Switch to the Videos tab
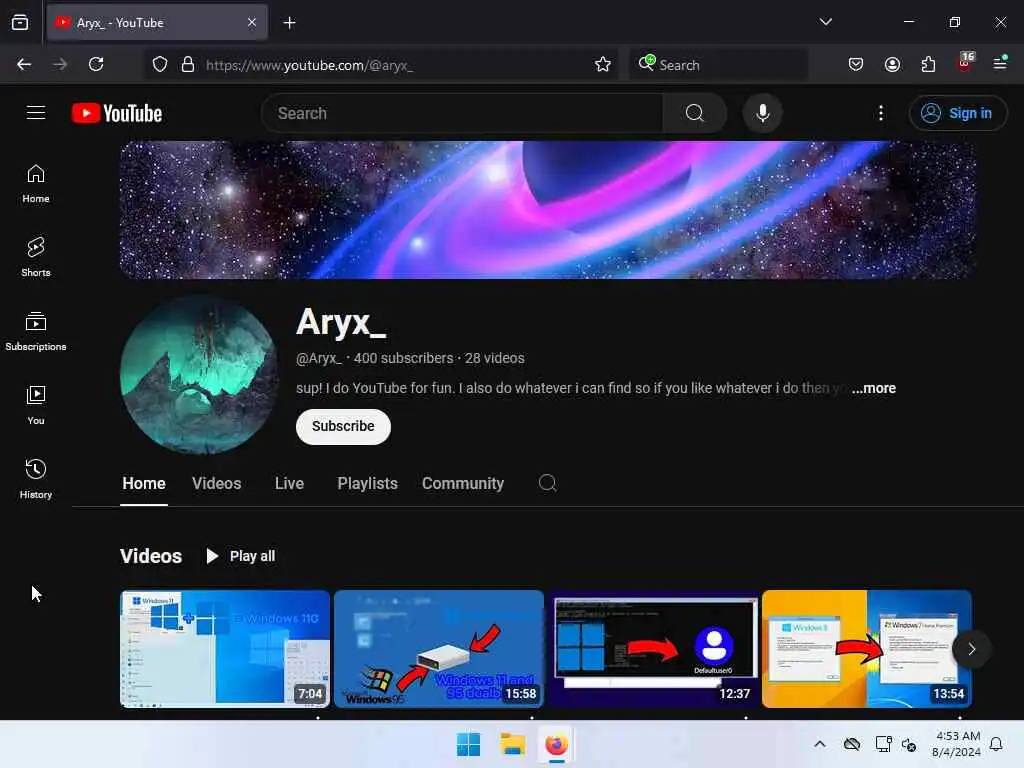Viewport: 1024px width, 768px height. (216, 483)
